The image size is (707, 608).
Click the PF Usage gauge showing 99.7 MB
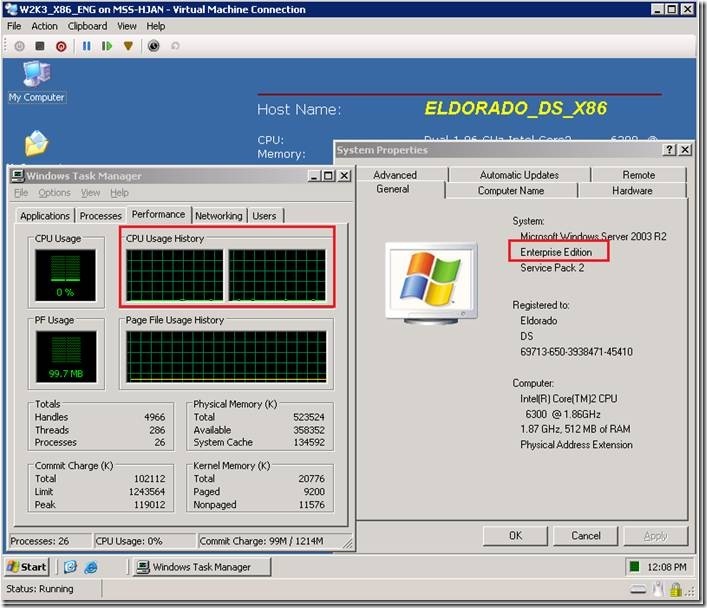click(x=66, y=356)
